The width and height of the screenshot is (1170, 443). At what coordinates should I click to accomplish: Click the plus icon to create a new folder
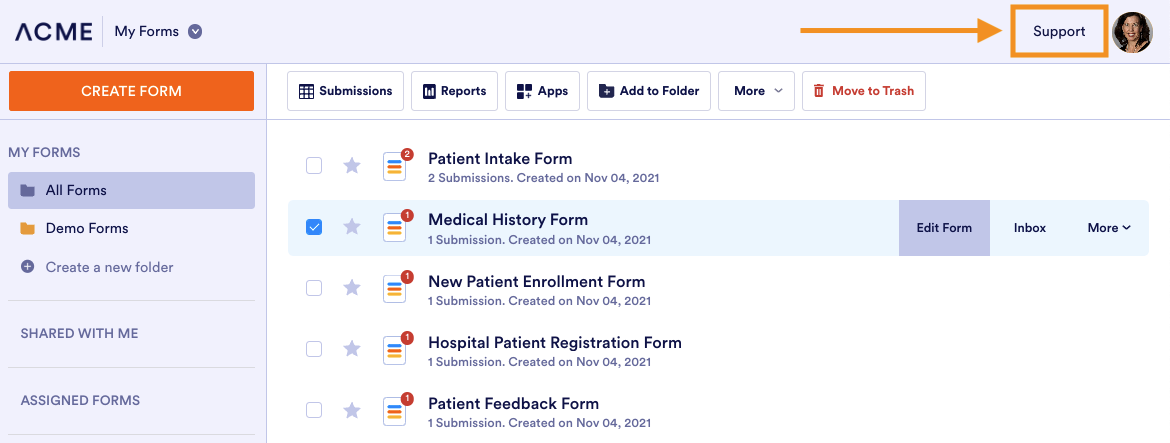pyautogui.click(x=28, y=267)
